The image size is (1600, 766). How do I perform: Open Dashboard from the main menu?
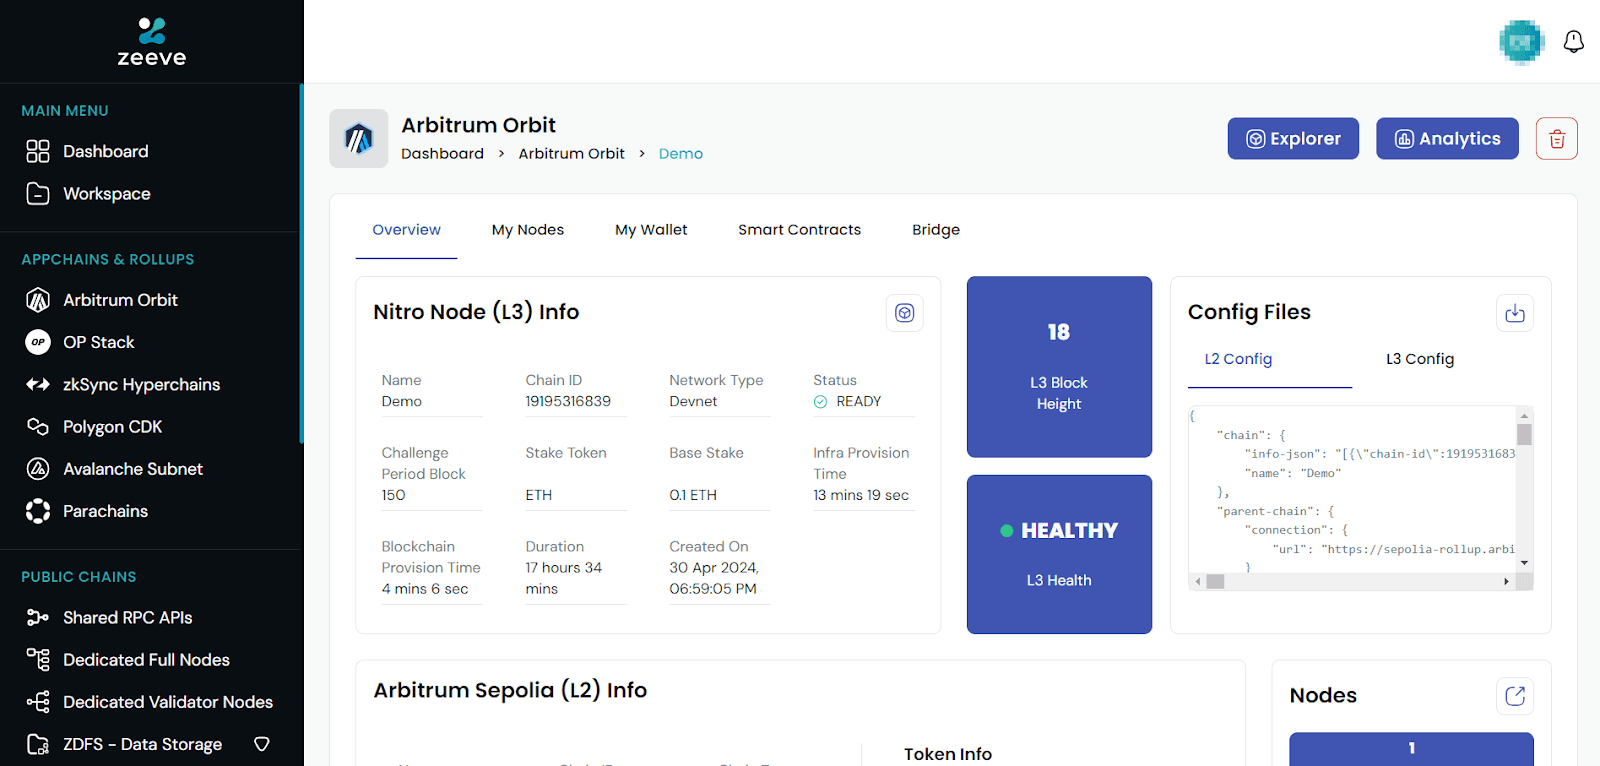tap(106, 151)
